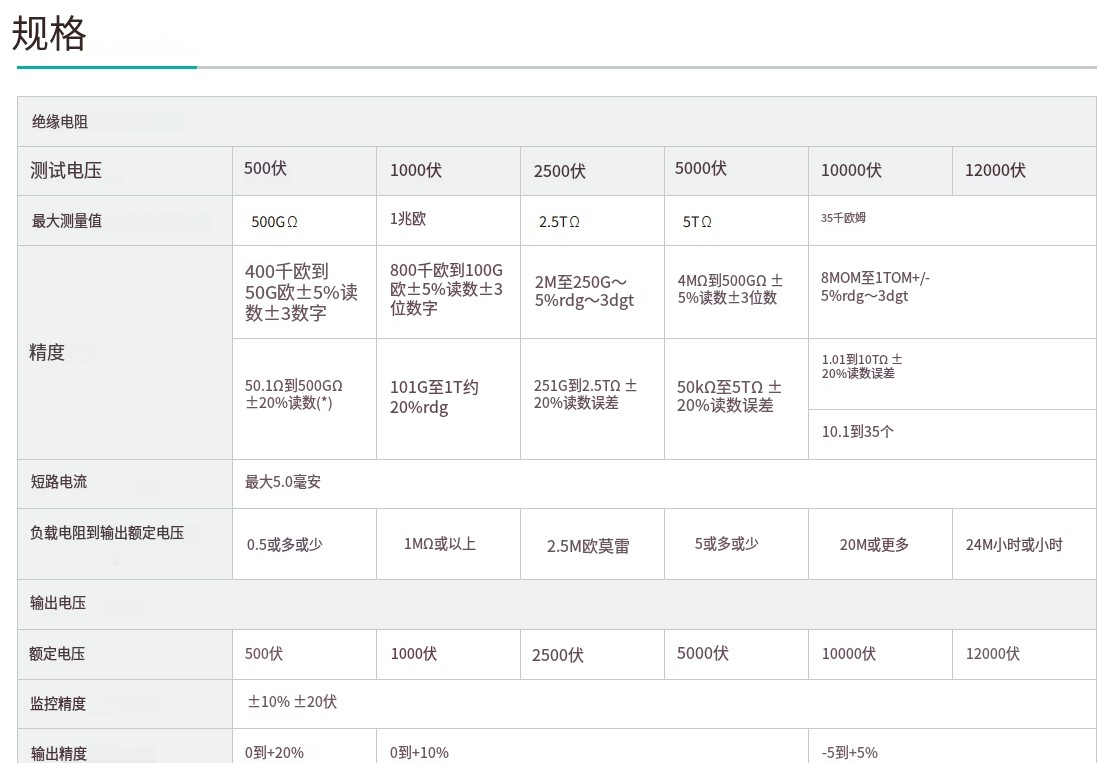Click the 最大5.0毫安 value

pos(283,482)
